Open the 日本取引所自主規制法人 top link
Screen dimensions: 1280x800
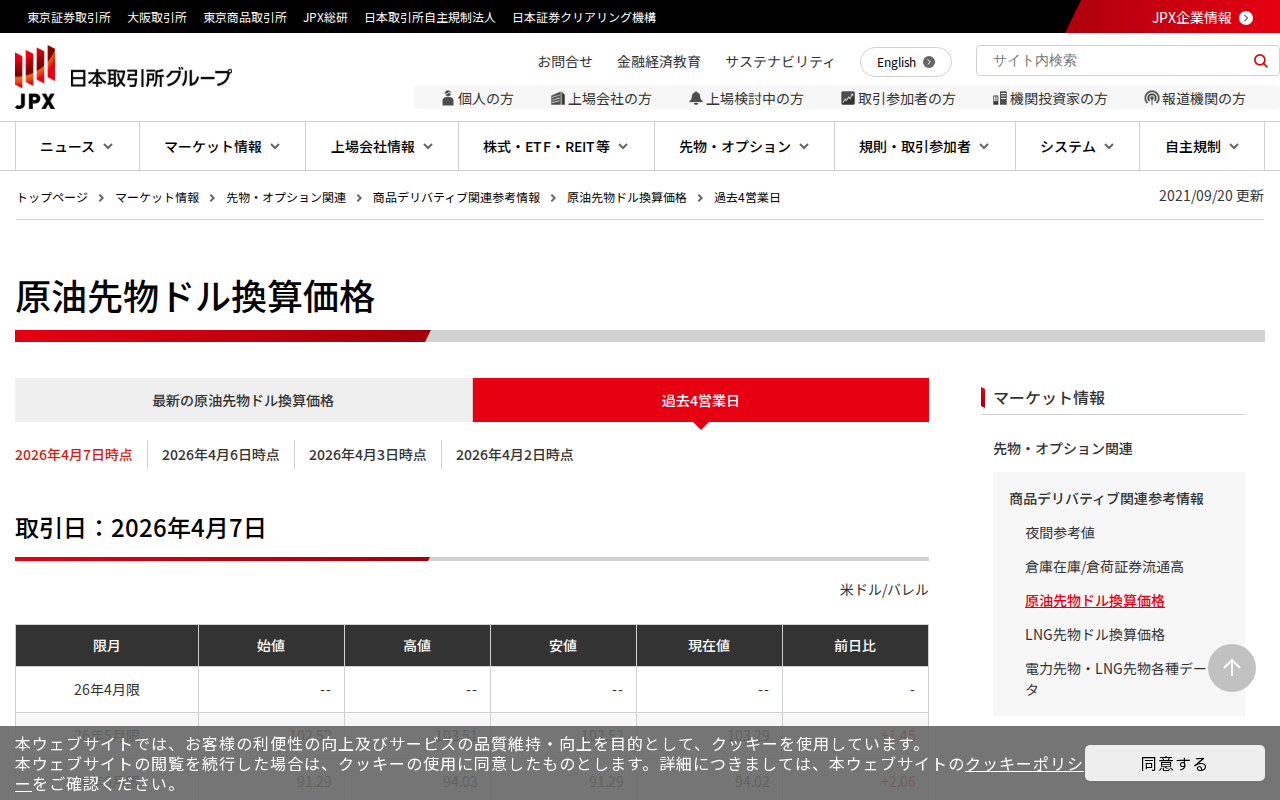click(430, 17)
